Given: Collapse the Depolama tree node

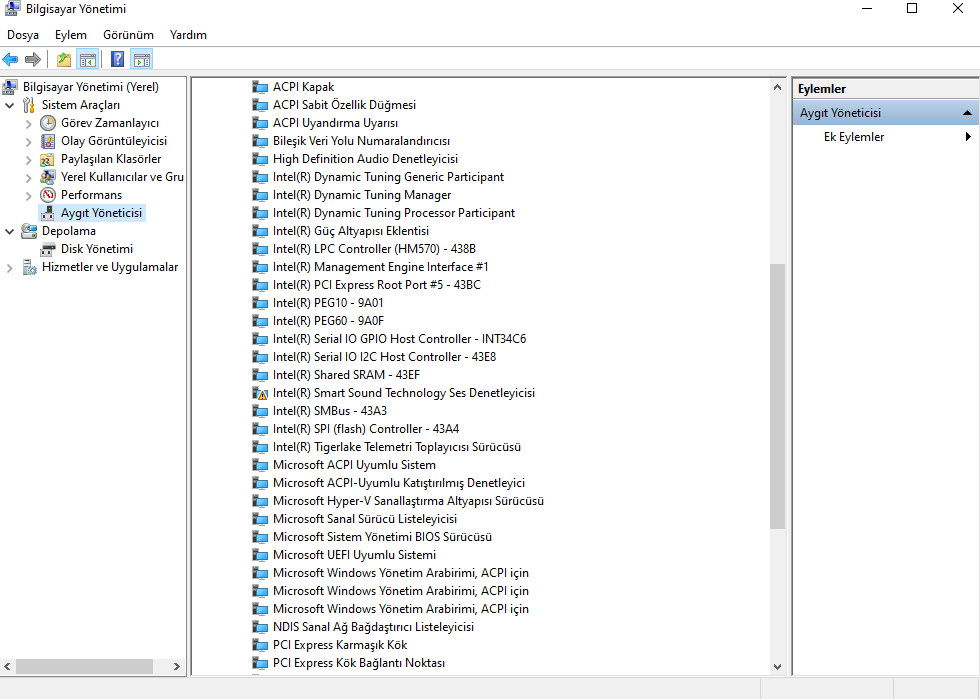Looking at the screenshot, I should 9,231.
